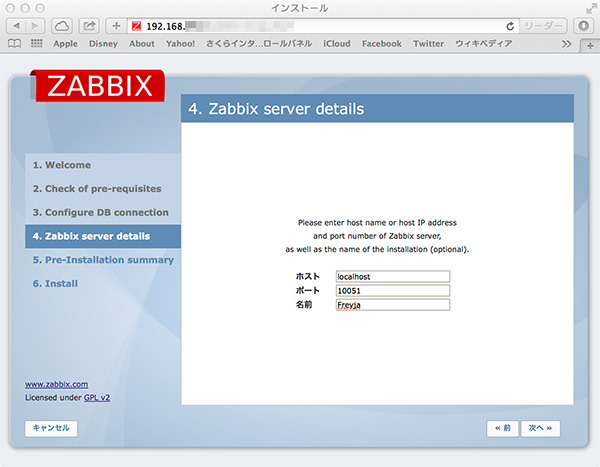Click the Share icon in toolbar

pyautogui.click(x=89, y=25)
